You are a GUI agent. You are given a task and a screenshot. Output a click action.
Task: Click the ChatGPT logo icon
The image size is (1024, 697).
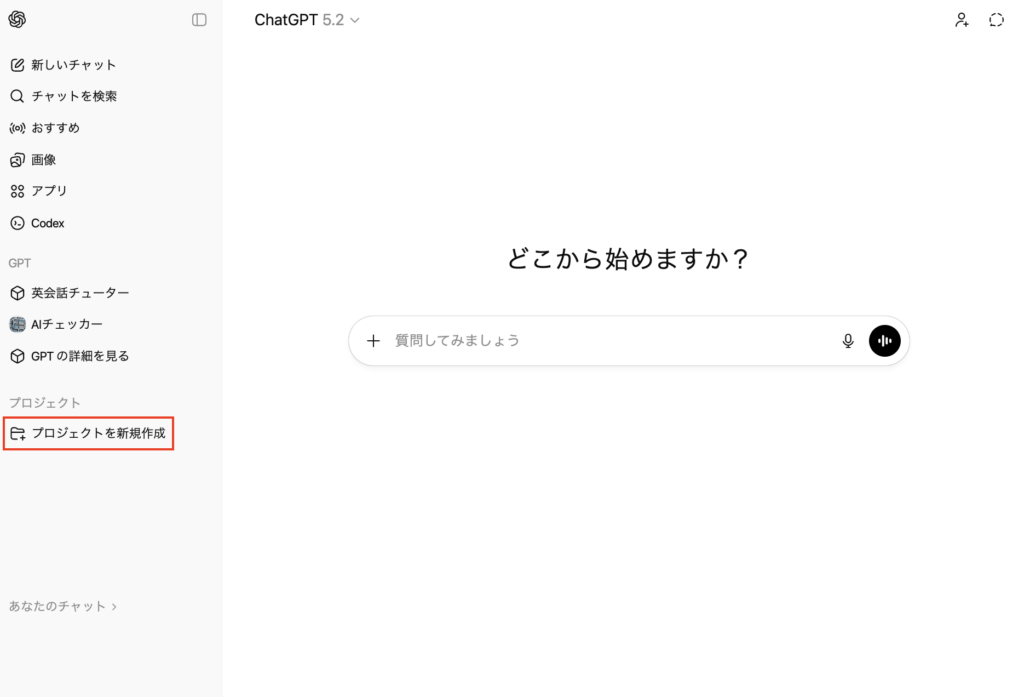click(17, 20)
